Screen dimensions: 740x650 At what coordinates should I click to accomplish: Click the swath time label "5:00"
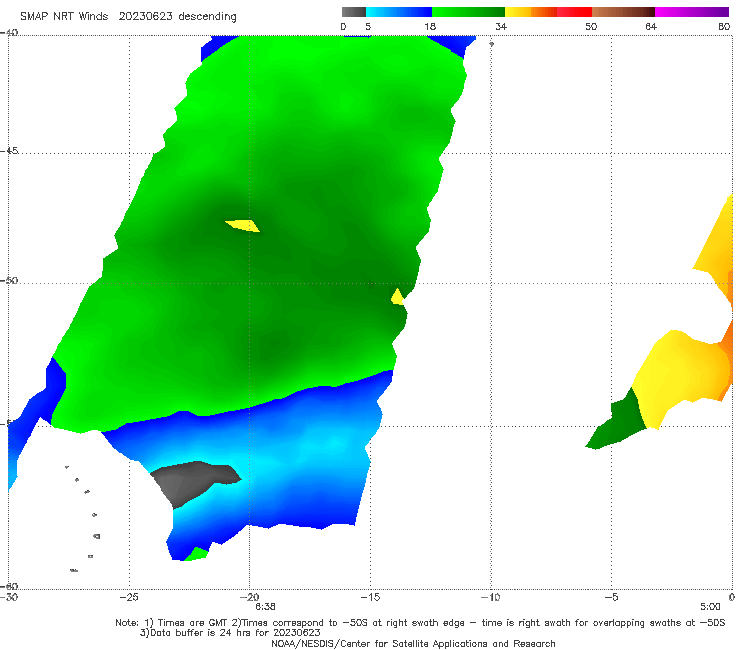tap(710, 607)
